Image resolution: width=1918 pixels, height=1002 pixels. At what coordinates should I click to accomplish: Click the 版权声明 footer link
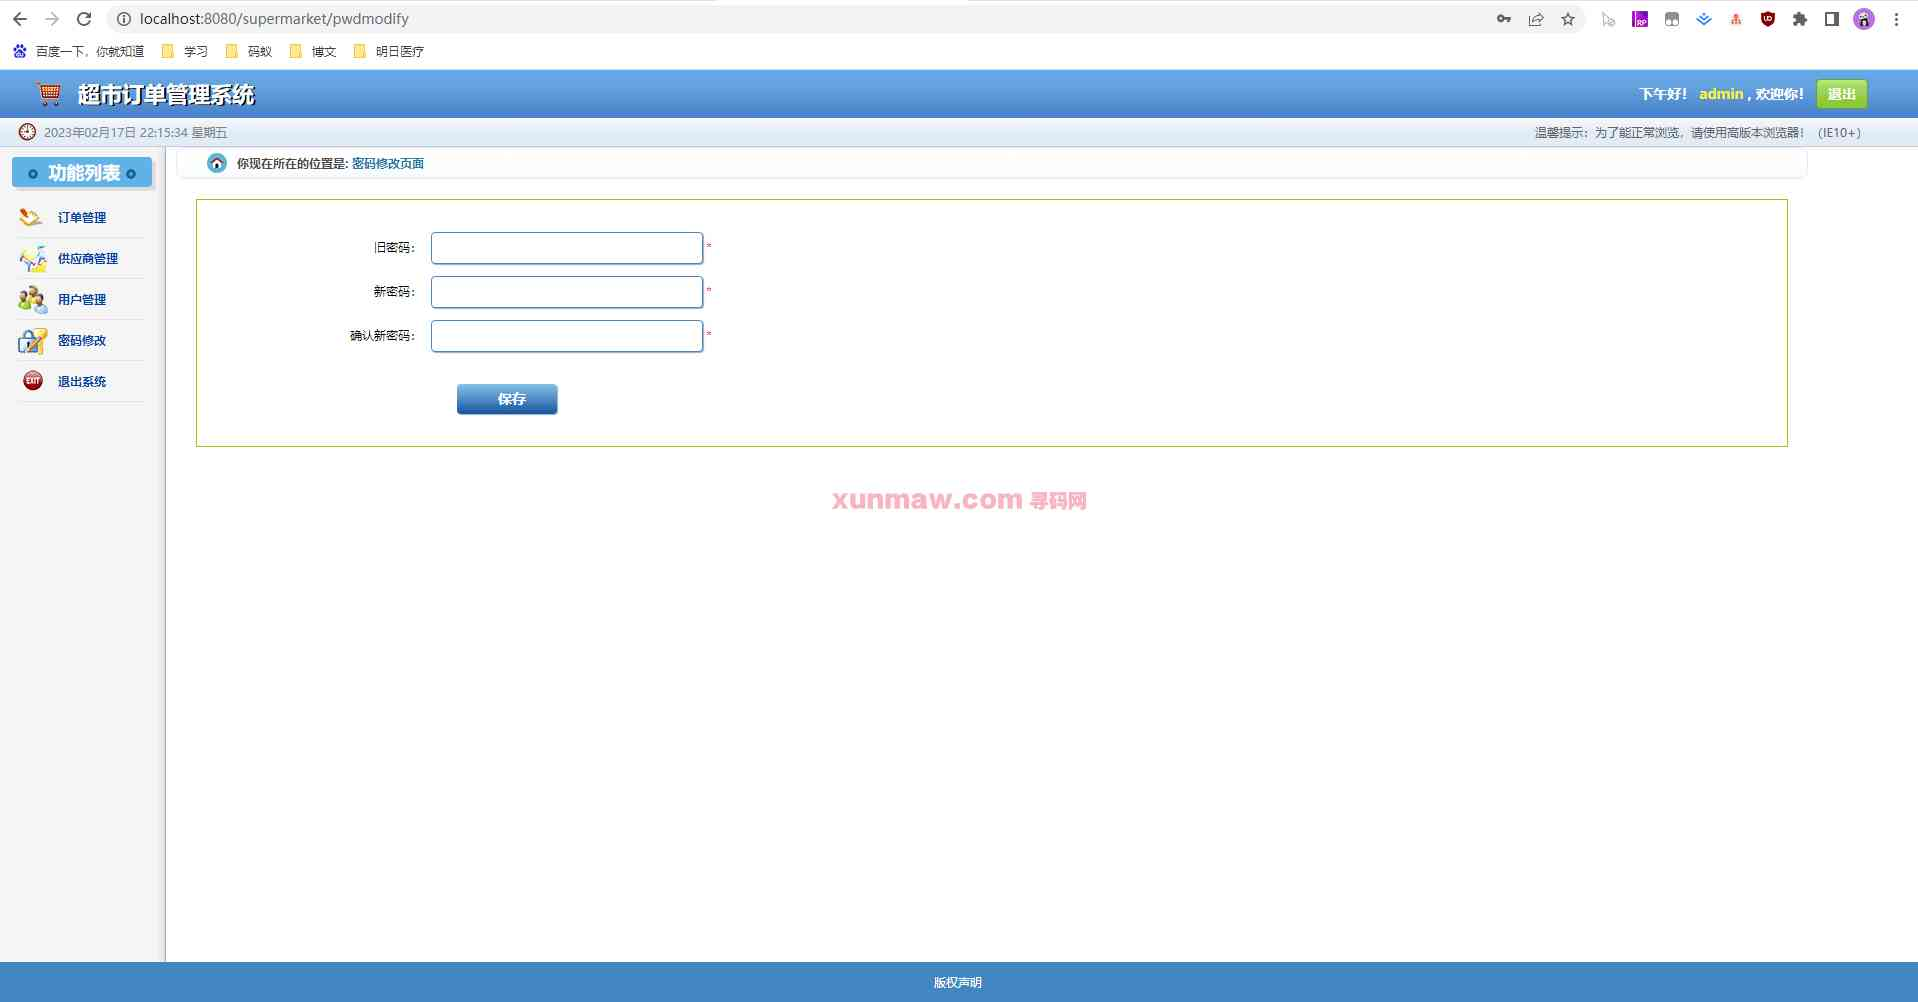(x=958, y=982)
